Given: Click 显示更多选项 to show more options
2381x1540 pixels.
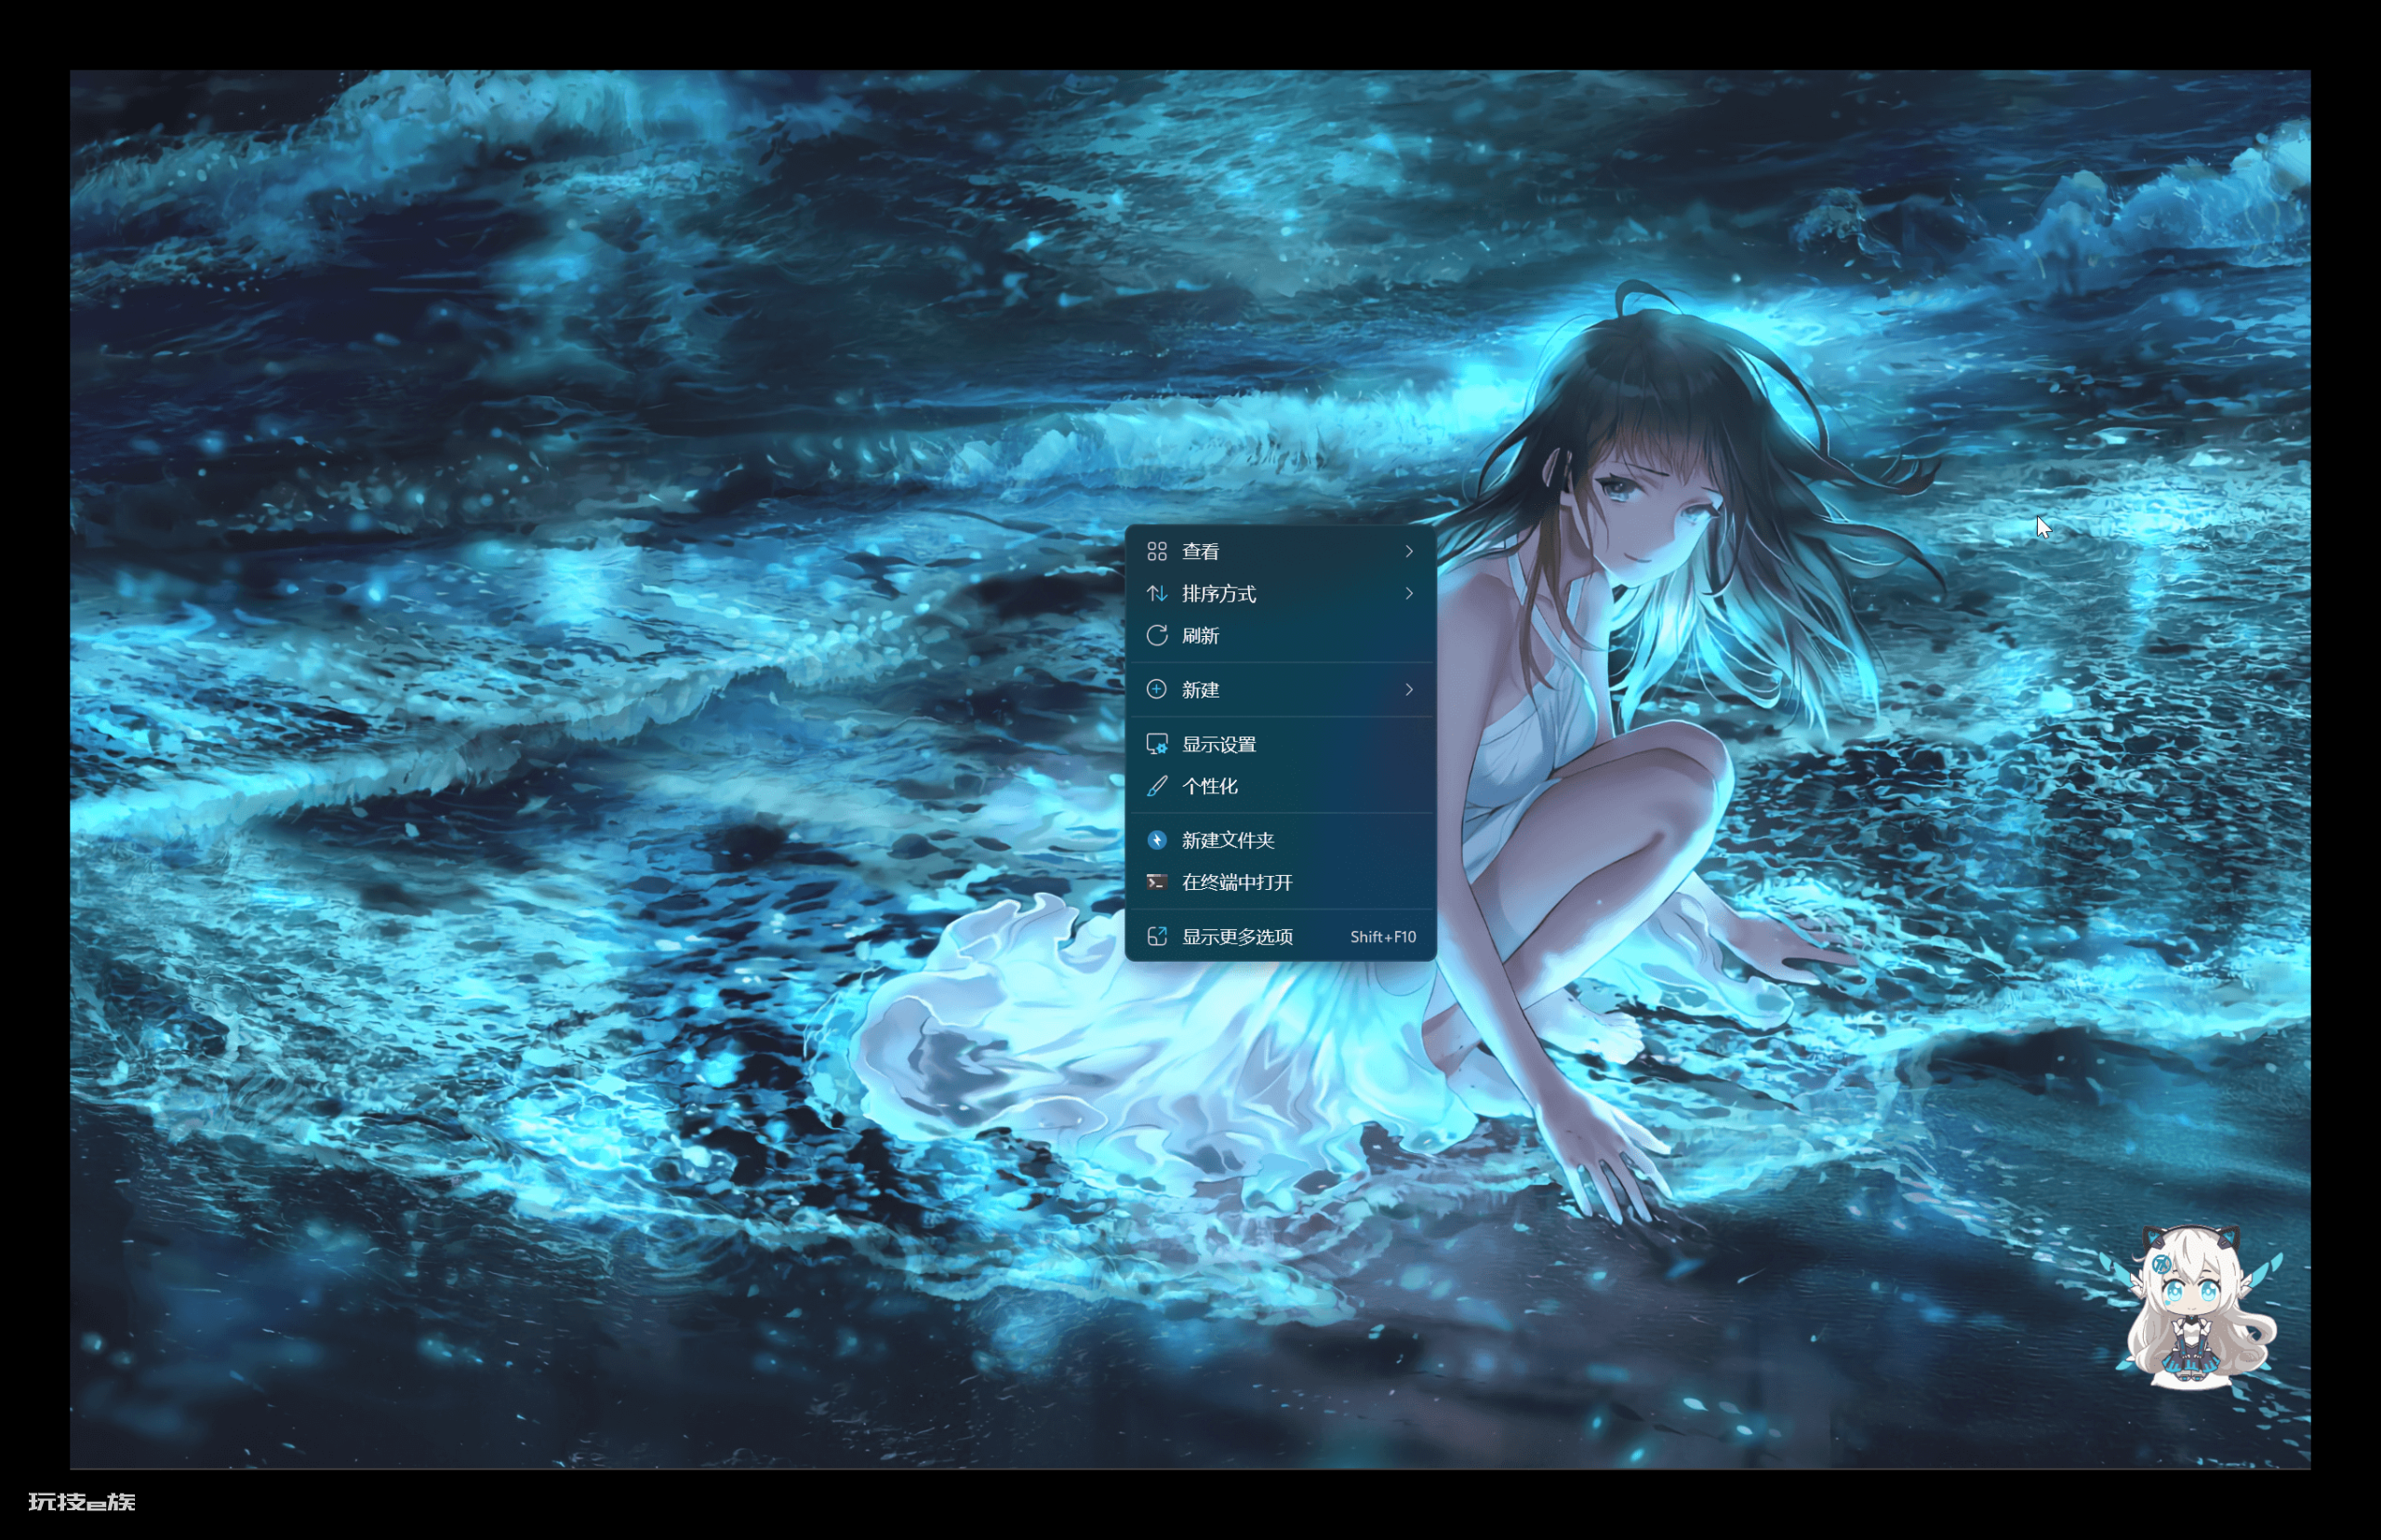Looking at the screenshot, I should point(1280,936).
